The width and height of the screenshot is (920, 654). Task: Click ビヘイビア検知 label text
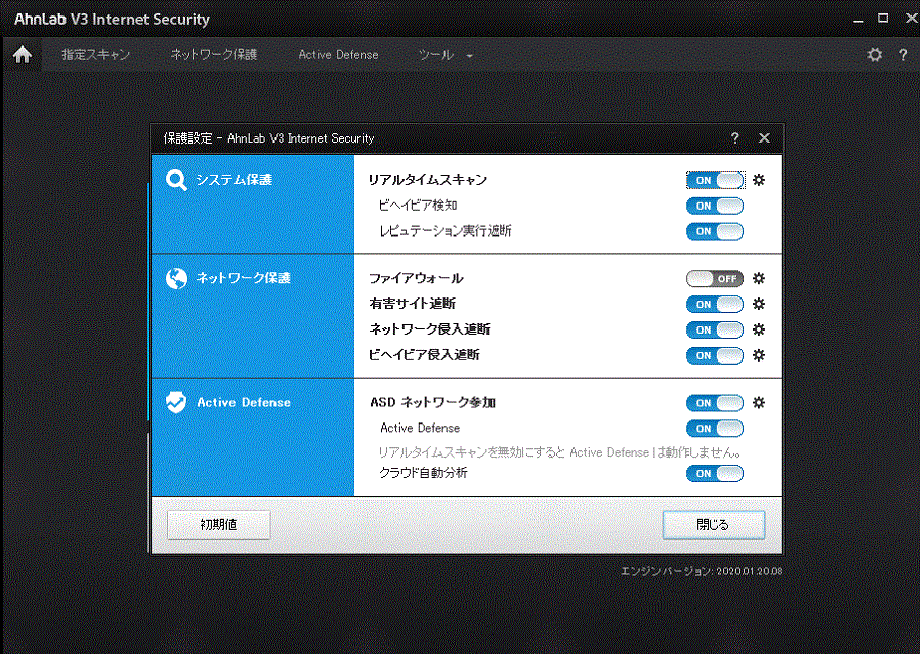418,205
